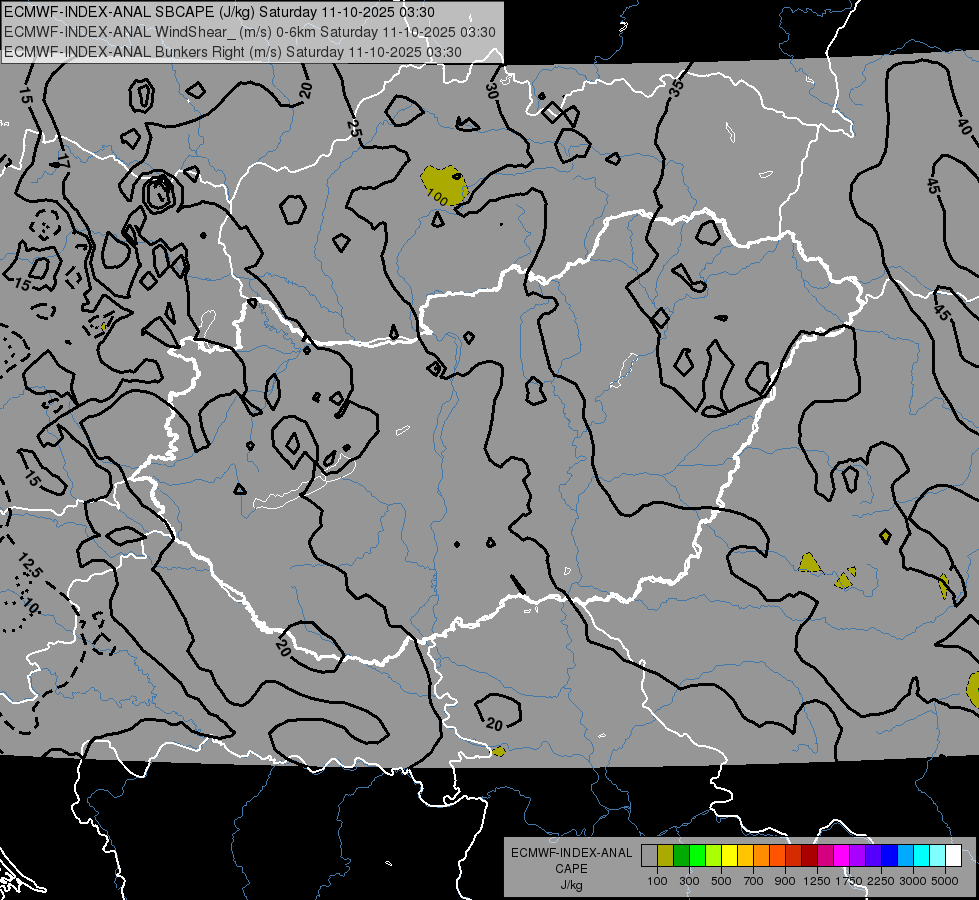Click the 17 contour label on the map
979x900 pixels.
point(63,159)
